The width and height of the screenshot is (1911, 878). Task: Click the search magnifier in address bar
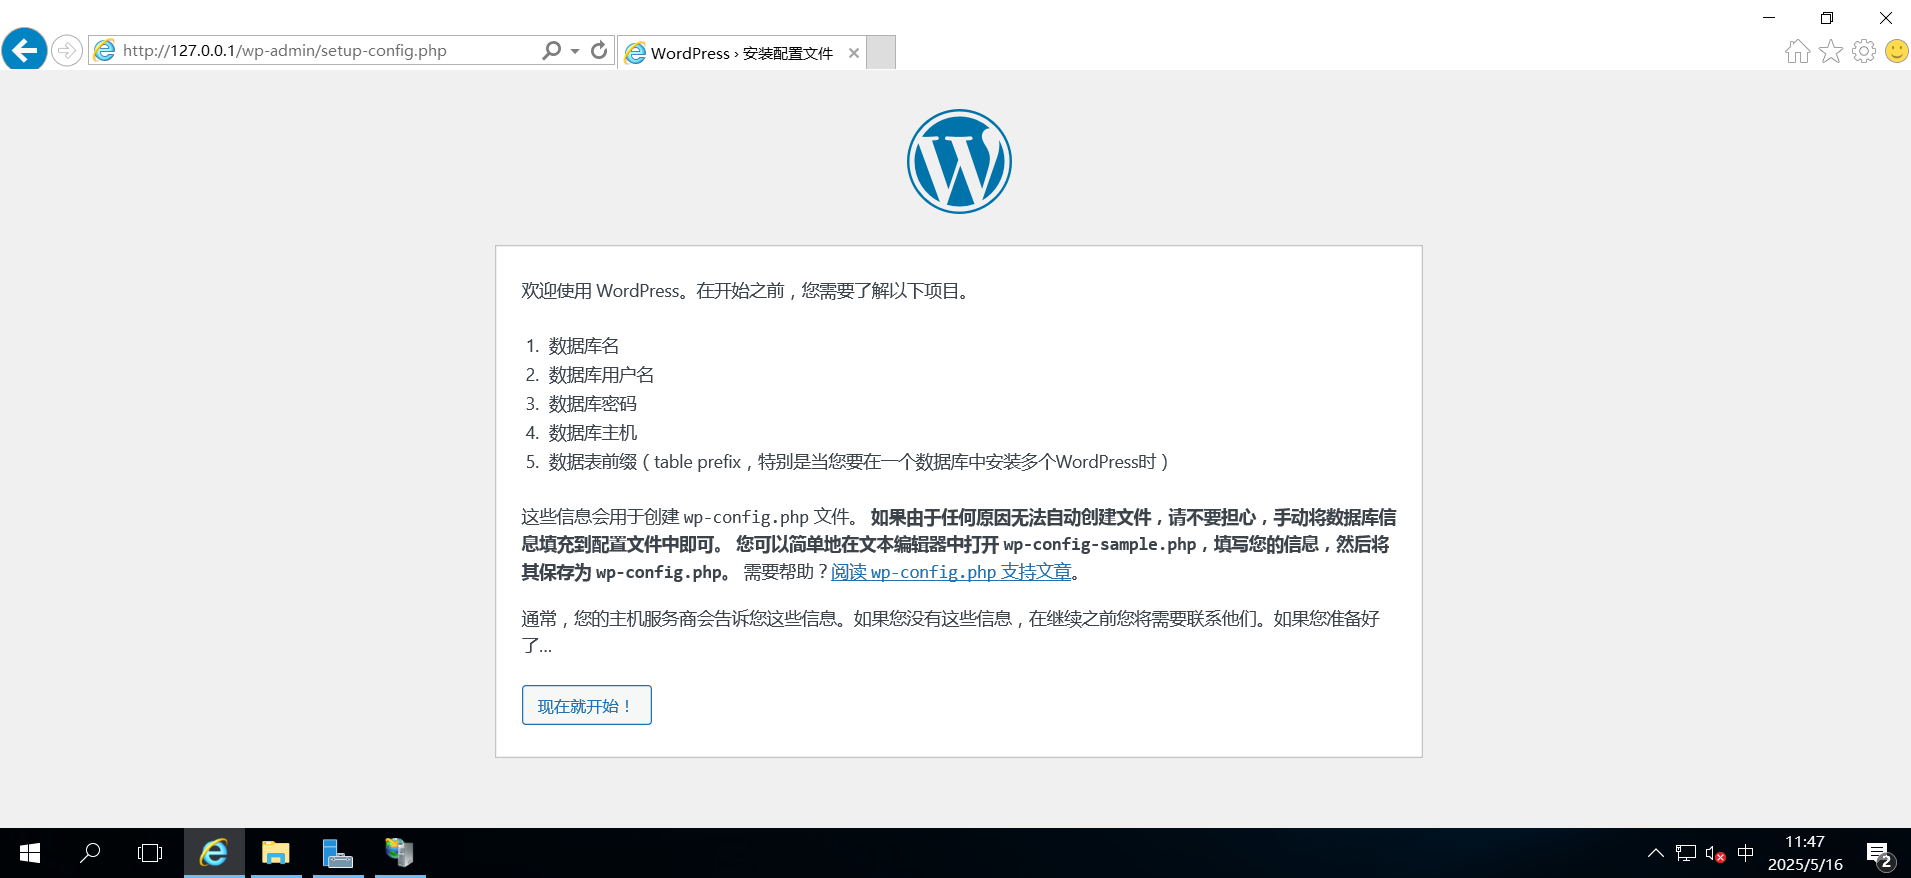[x=551, y=50]
